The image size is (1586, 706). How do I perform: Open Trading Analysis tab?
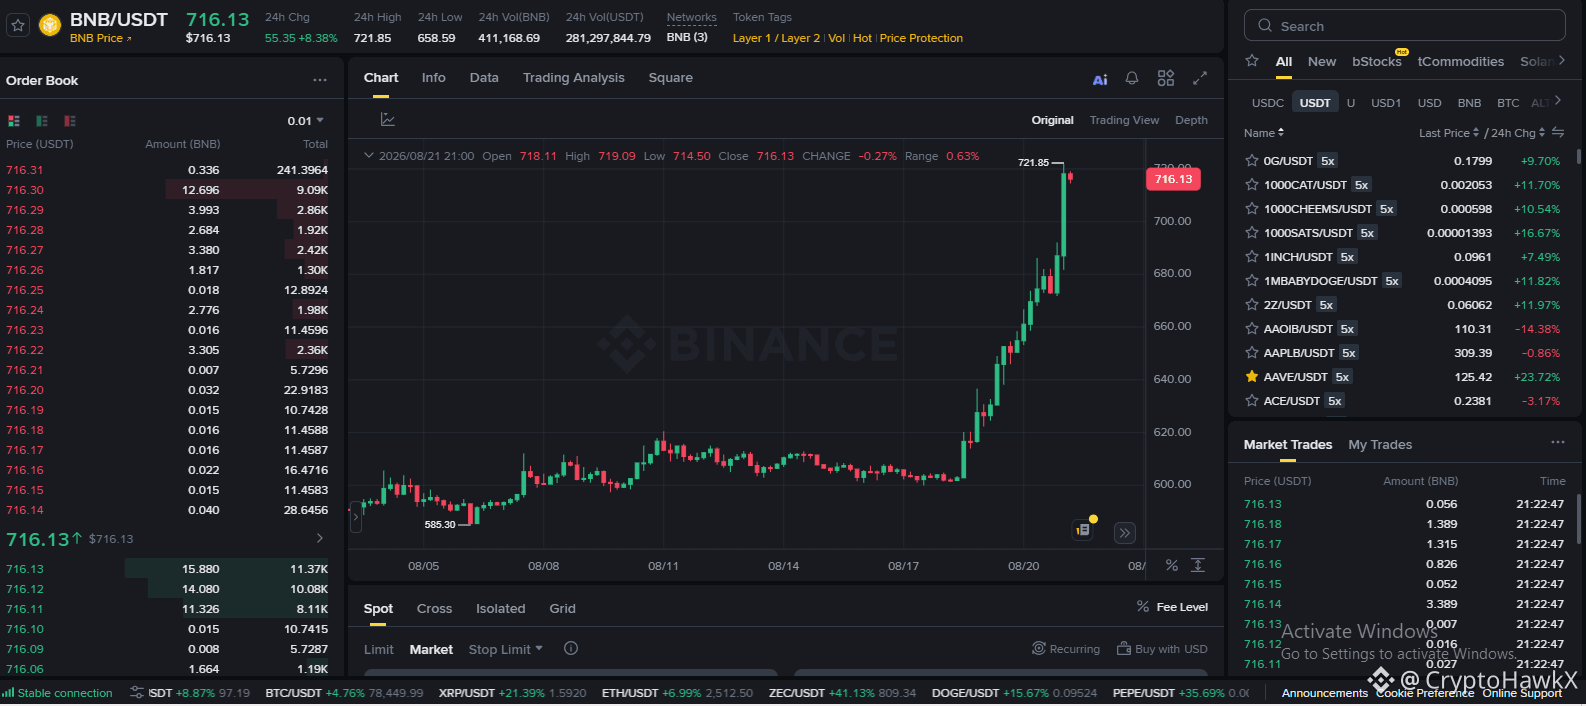573,78
